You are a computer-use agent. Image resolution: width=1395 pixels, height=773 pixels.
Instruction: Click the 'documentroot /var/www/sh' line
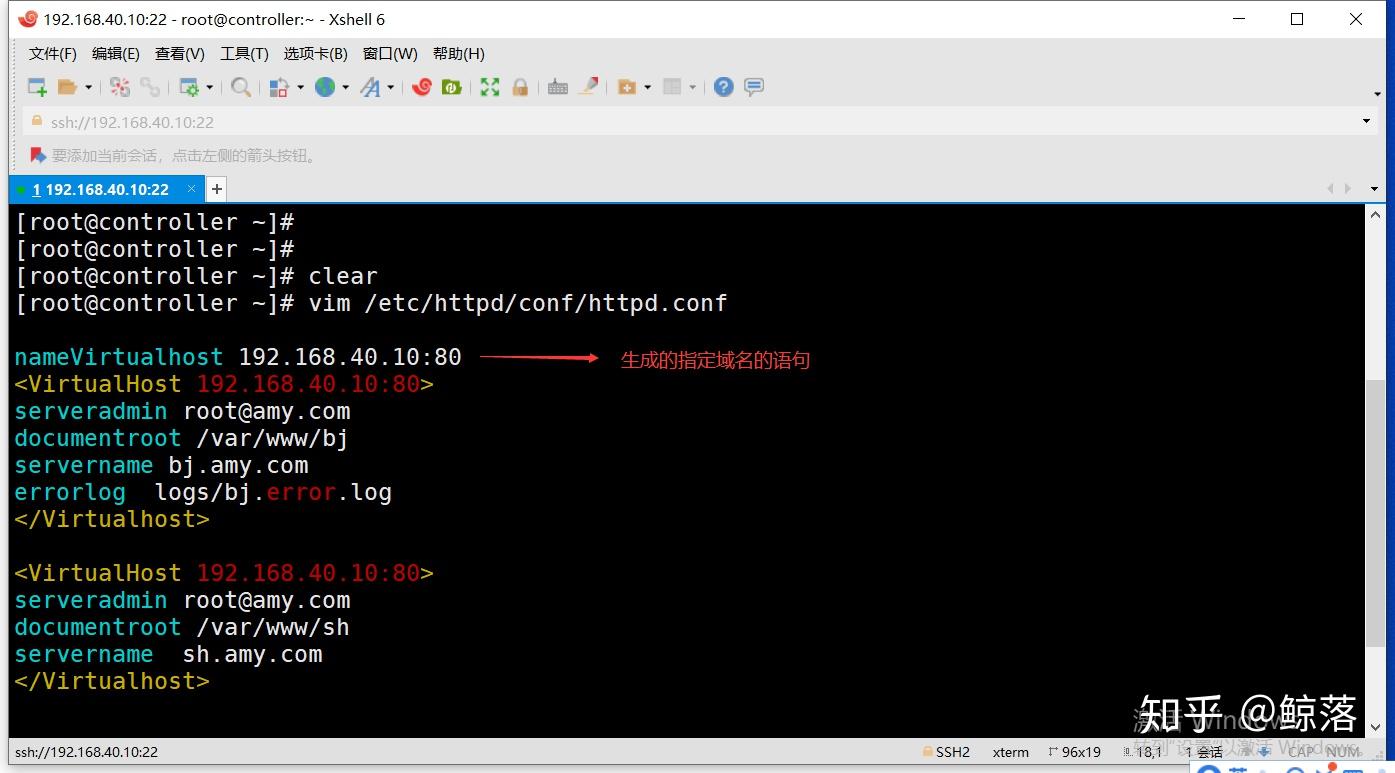pos(182,627)
